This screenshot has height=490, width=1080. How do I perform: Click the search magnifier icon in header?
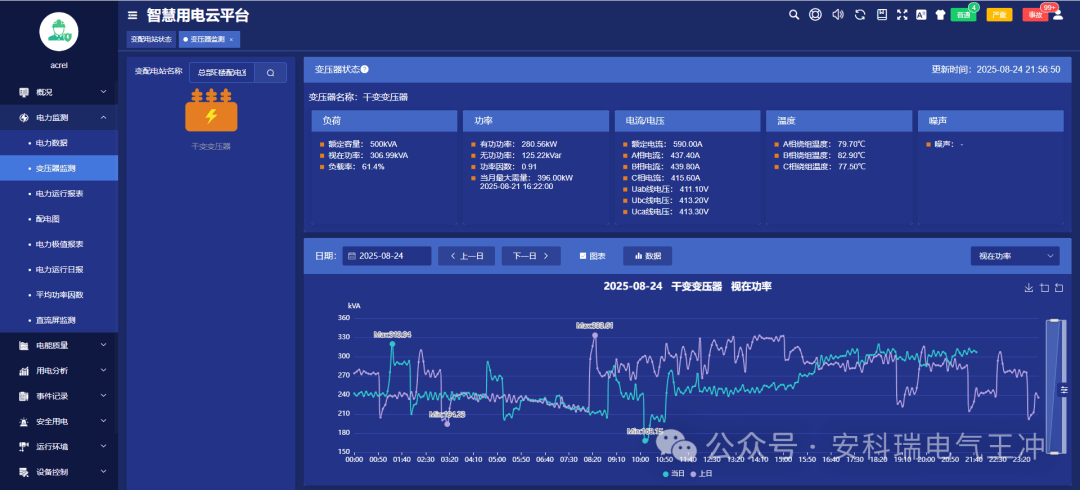tap(794, 15)
